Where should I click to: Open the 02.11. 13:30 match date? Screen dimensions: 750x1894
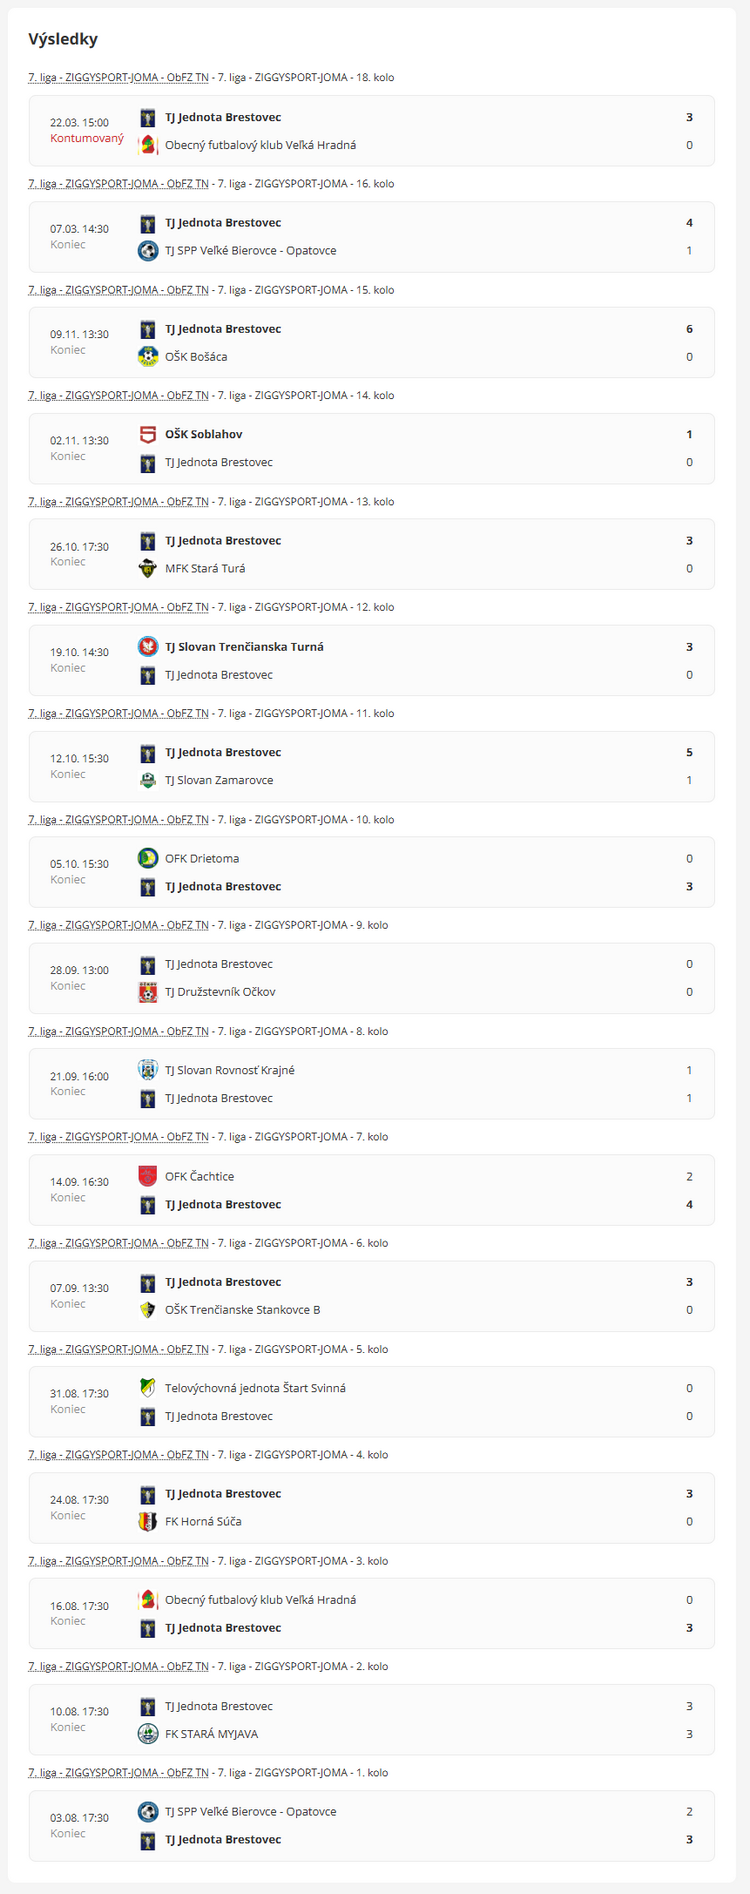pyautogui.click(x=80, y=441)
